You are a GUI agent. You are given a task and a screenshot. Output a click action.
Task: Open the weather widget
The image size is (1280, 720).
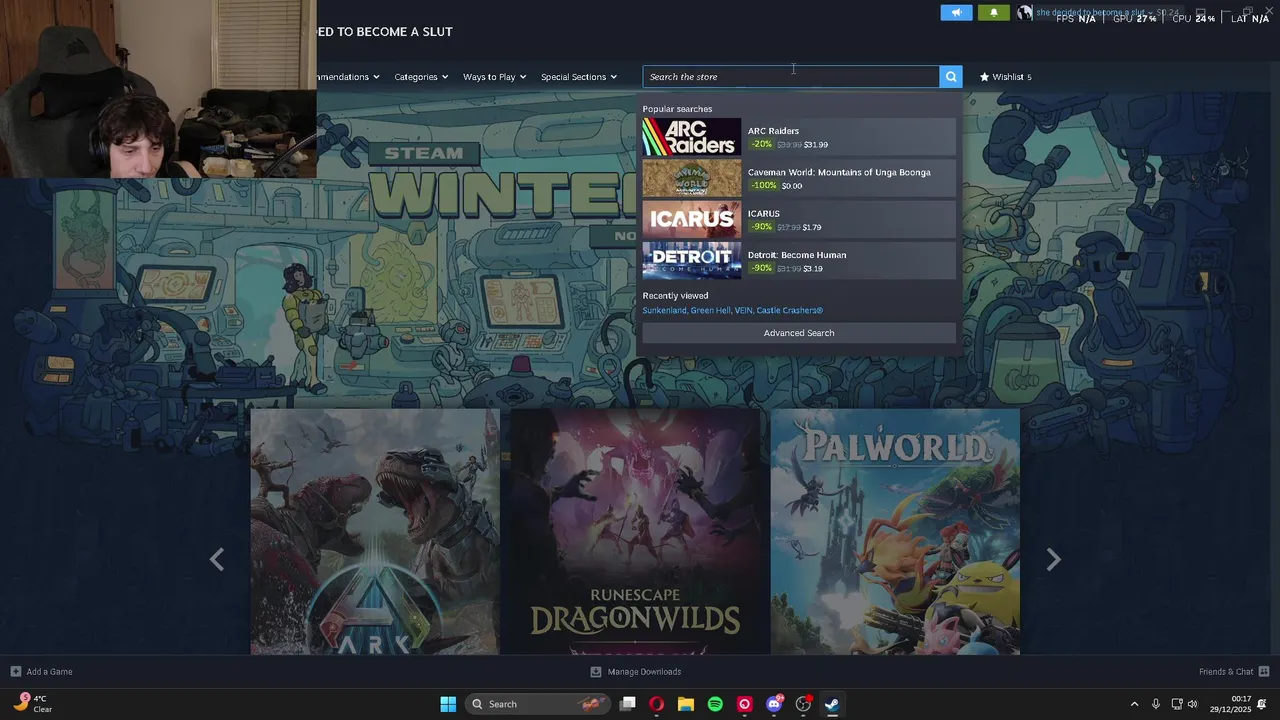click(x=33, y=704)
